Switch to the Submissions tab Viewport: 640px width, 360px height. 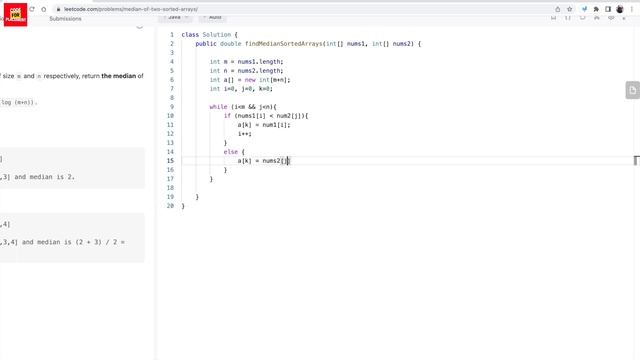[65, 19]
